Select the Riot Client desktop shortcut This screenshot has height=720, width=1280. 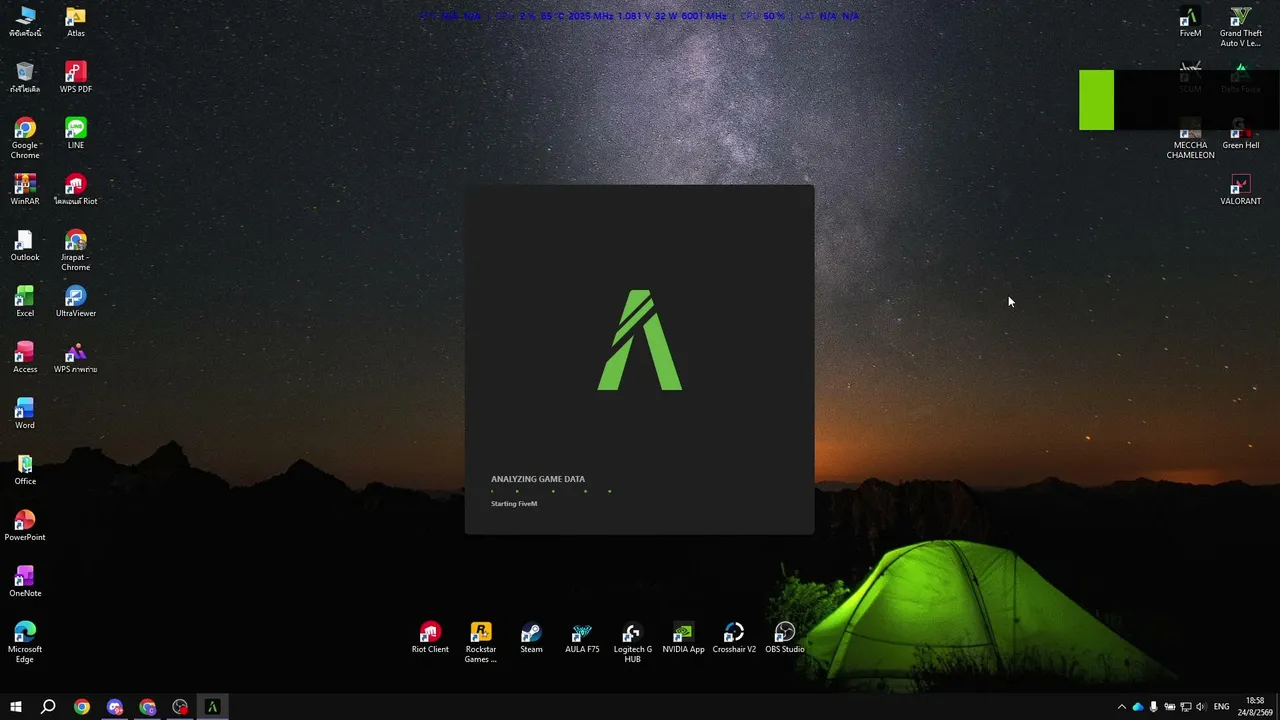[430, 638]
